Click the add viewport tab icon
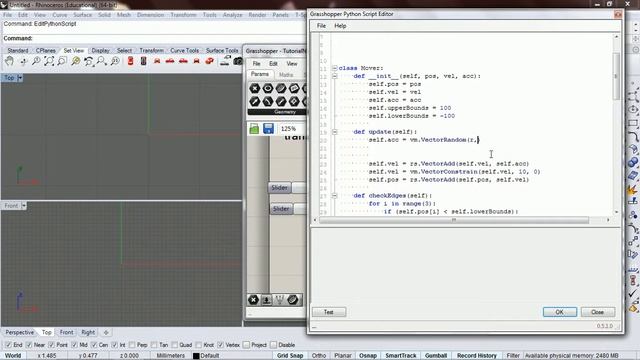Viewport: 640px width, 360px height. (x=106, y=332)
